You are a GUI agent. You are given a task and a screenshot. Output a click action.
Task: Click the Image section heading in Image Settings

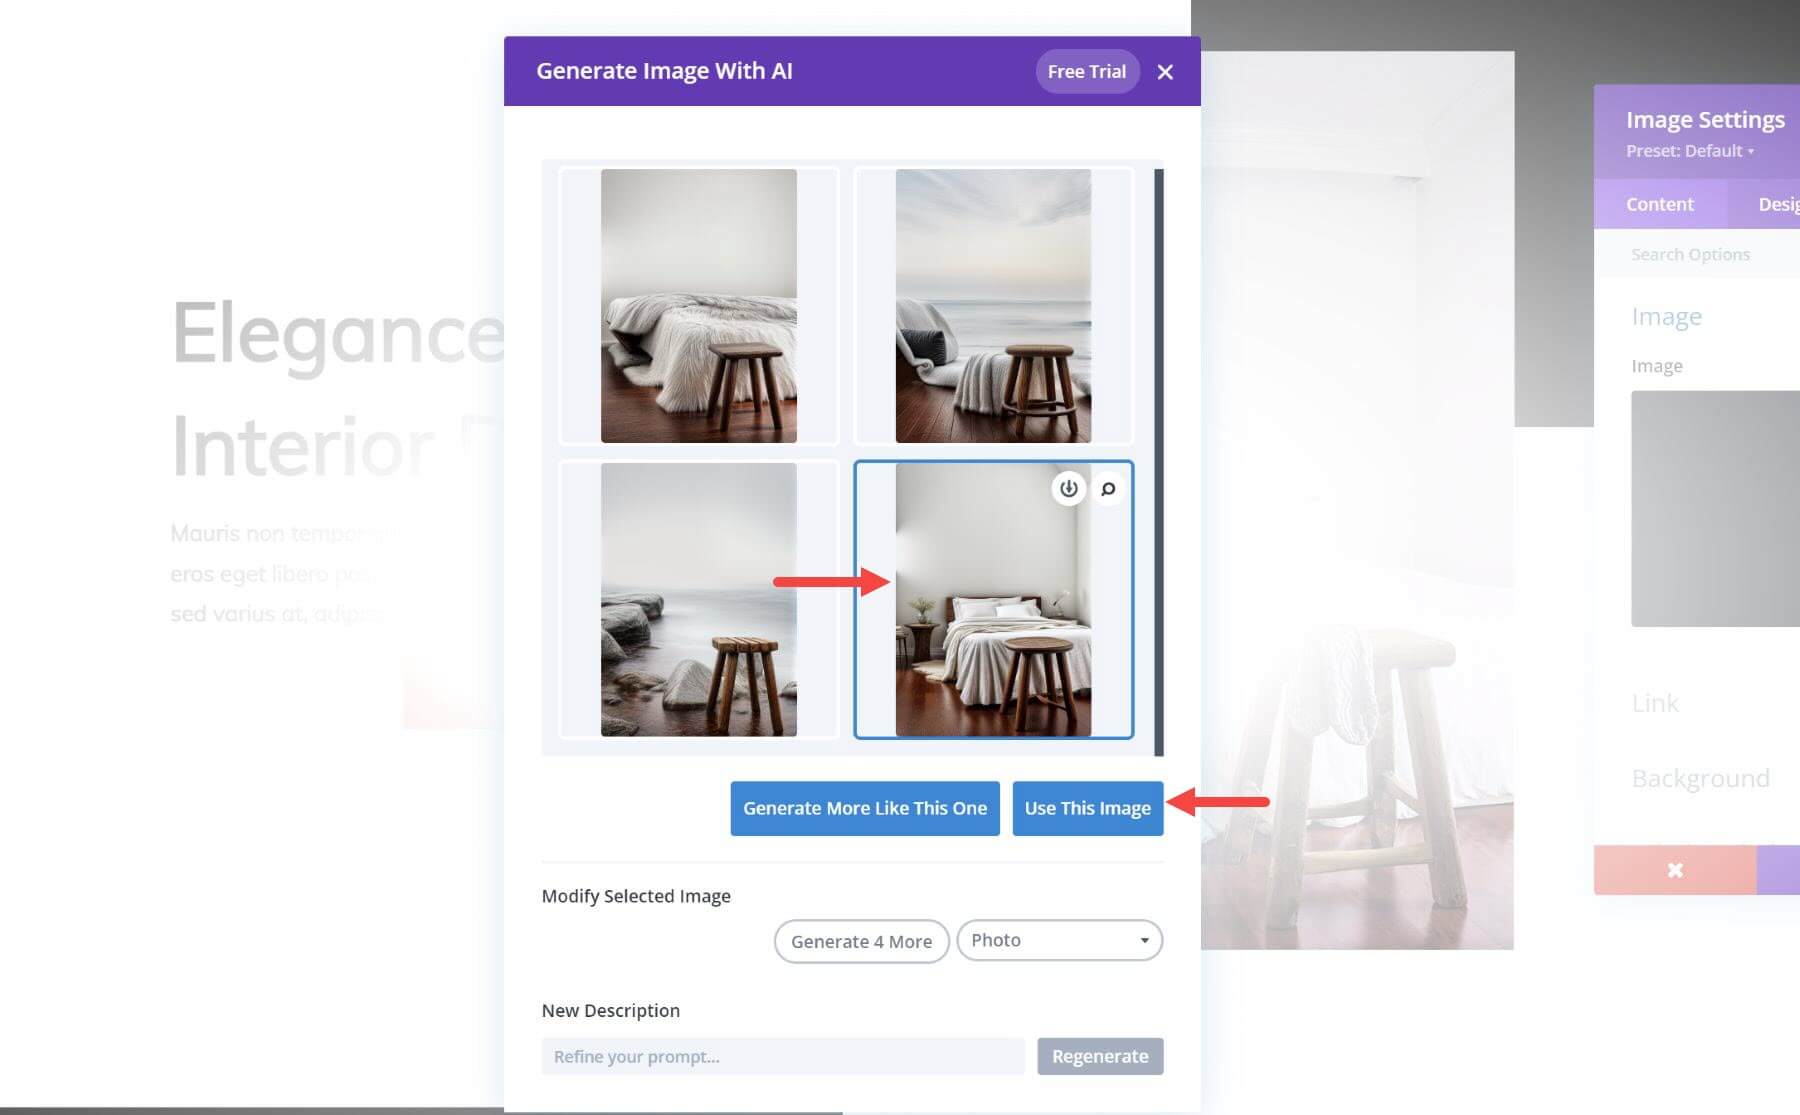(1667, 317)
